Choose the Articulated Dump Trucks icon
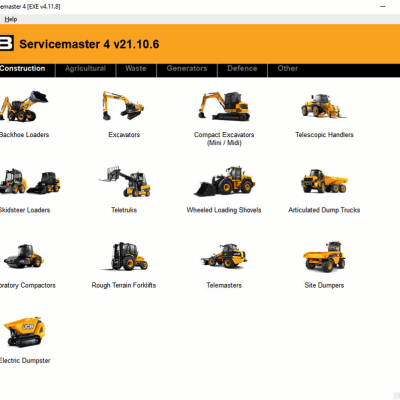400x400 pixels. (324, 182)
